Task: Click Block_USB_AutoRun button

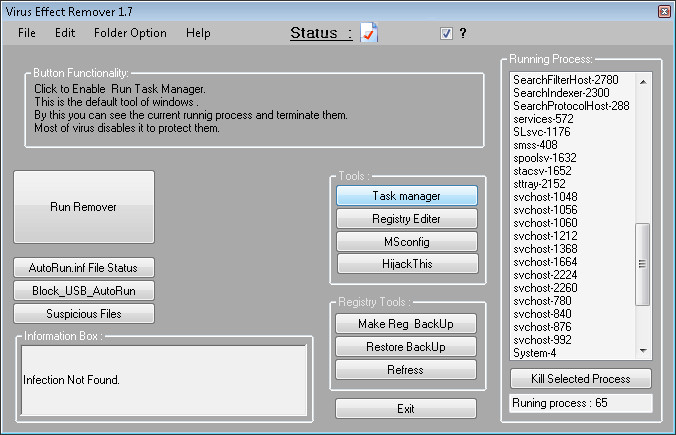Action: tap(84, 291)
